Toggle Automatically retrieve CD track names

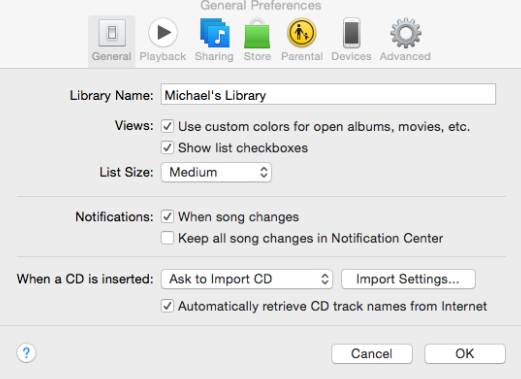[167, 306]
